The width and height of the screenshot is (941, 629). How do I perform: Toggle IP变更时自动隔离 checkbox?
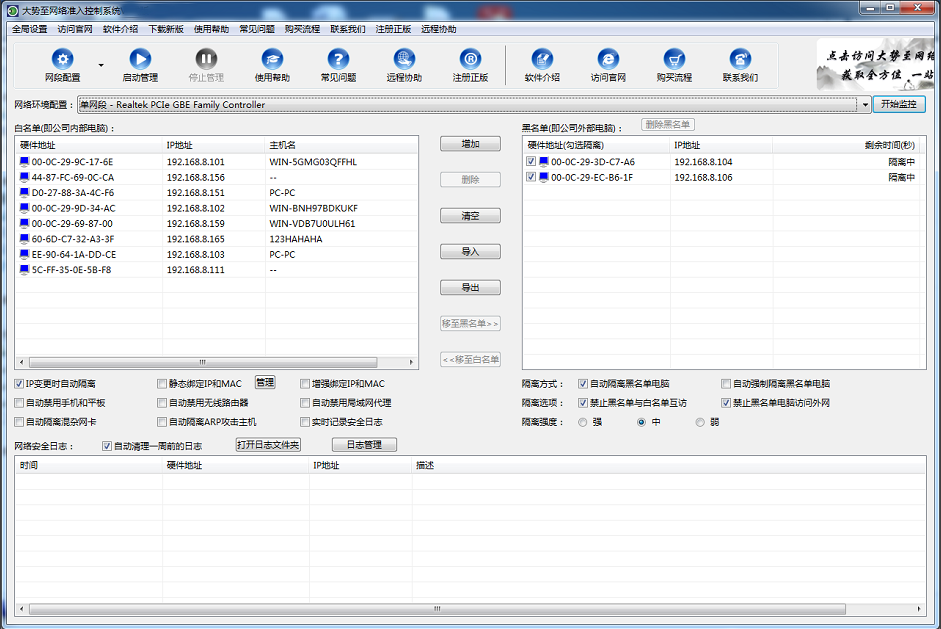[19, 384]
